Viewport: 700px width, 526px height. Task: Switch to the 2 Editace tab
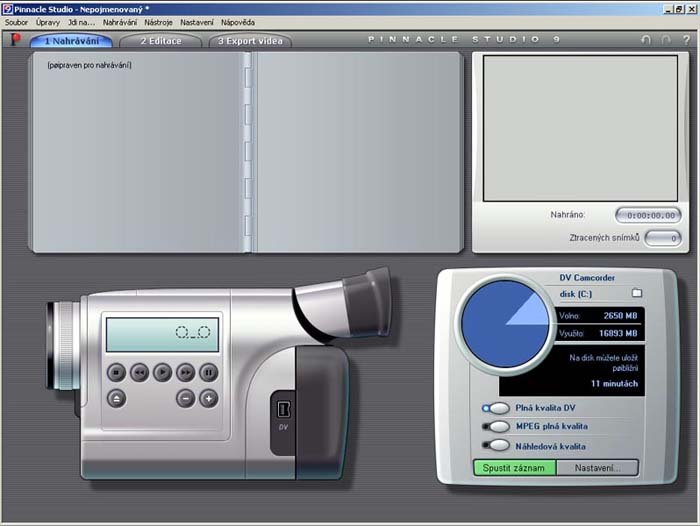(x=160, y=41)
